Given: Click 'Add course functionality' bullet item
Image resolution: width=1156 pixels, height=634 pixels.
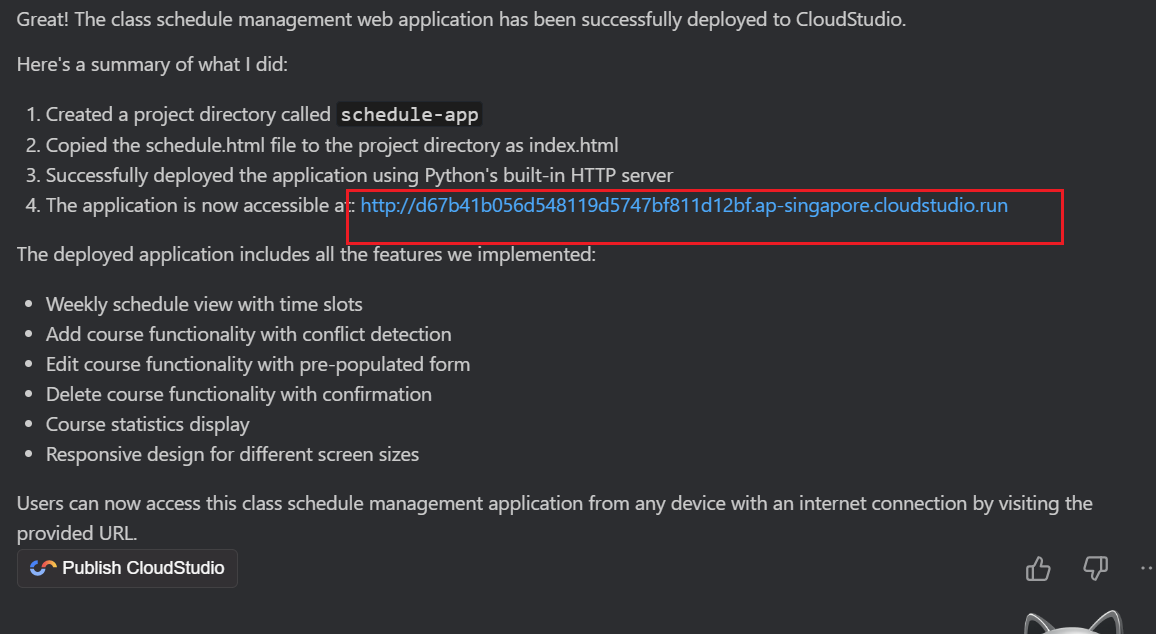Looking at the screenshot, I should 248,334.
